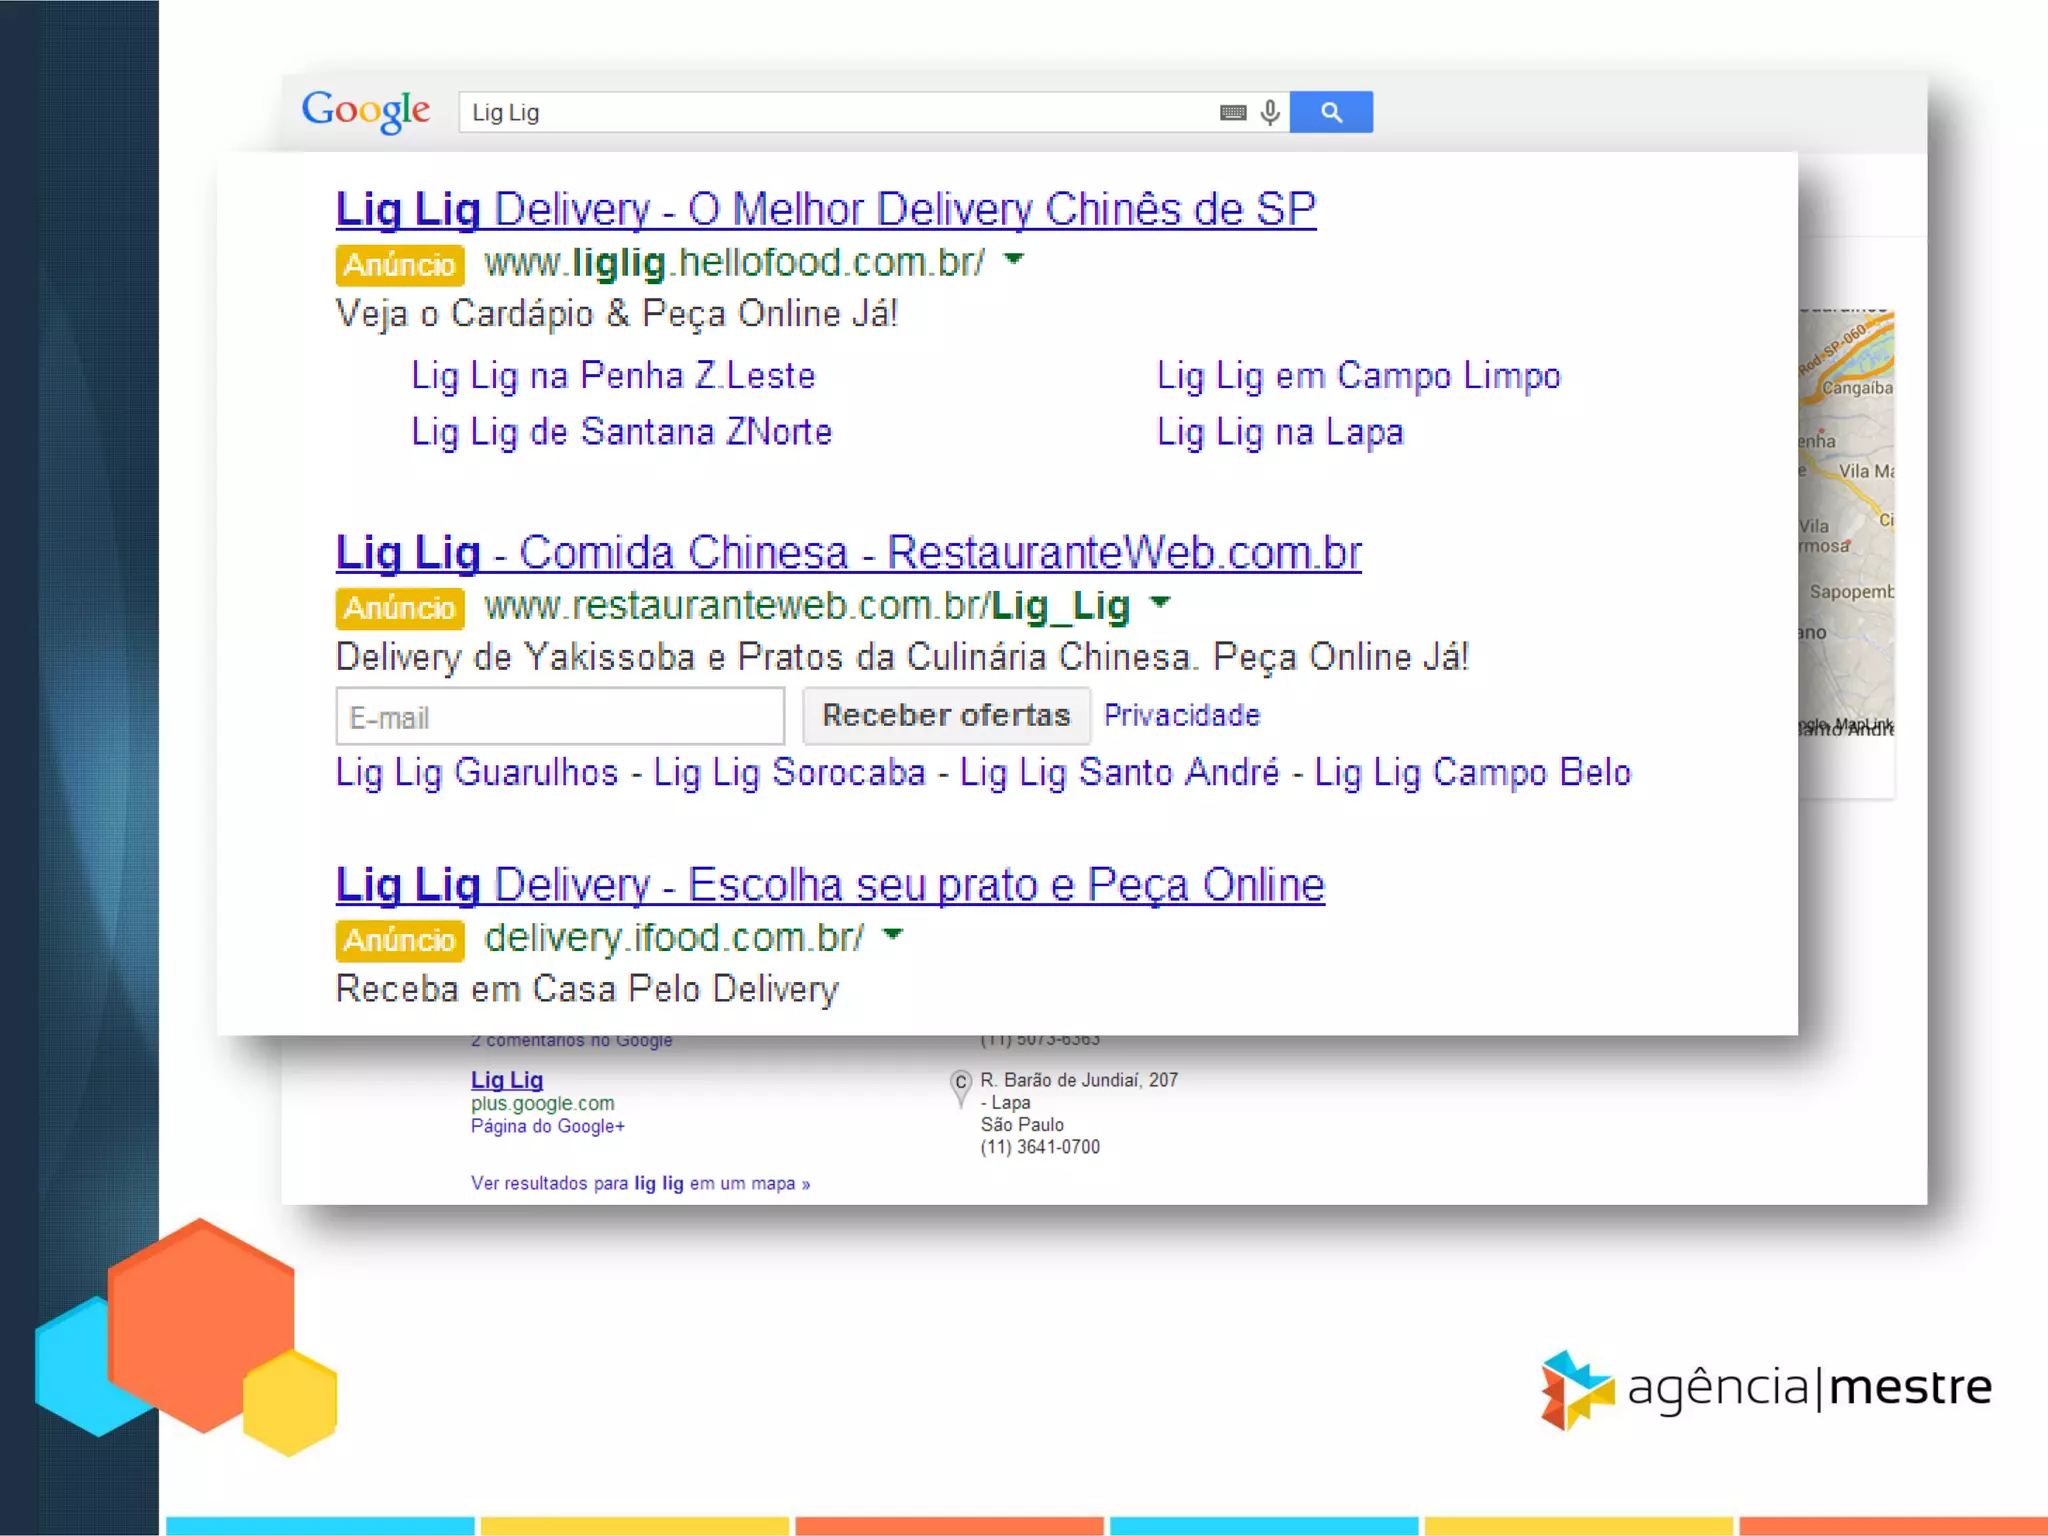
Task: Focus the E-mail input field
Action: tap(559, 716)
